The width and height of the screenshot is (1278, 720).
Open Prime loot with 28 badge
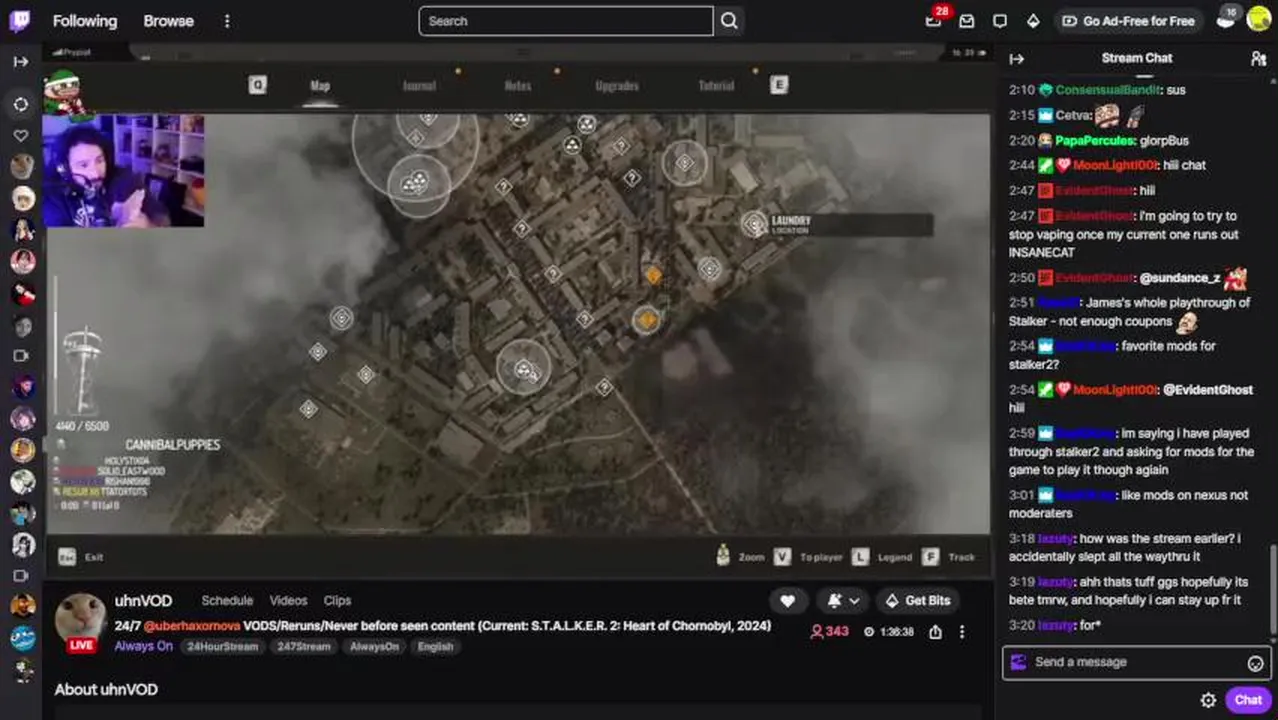[x=934, y=21]
